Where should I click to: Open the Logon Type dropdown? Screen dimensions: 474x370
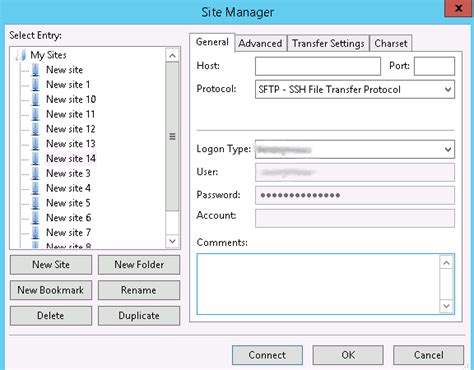click(x=355, y=149)
